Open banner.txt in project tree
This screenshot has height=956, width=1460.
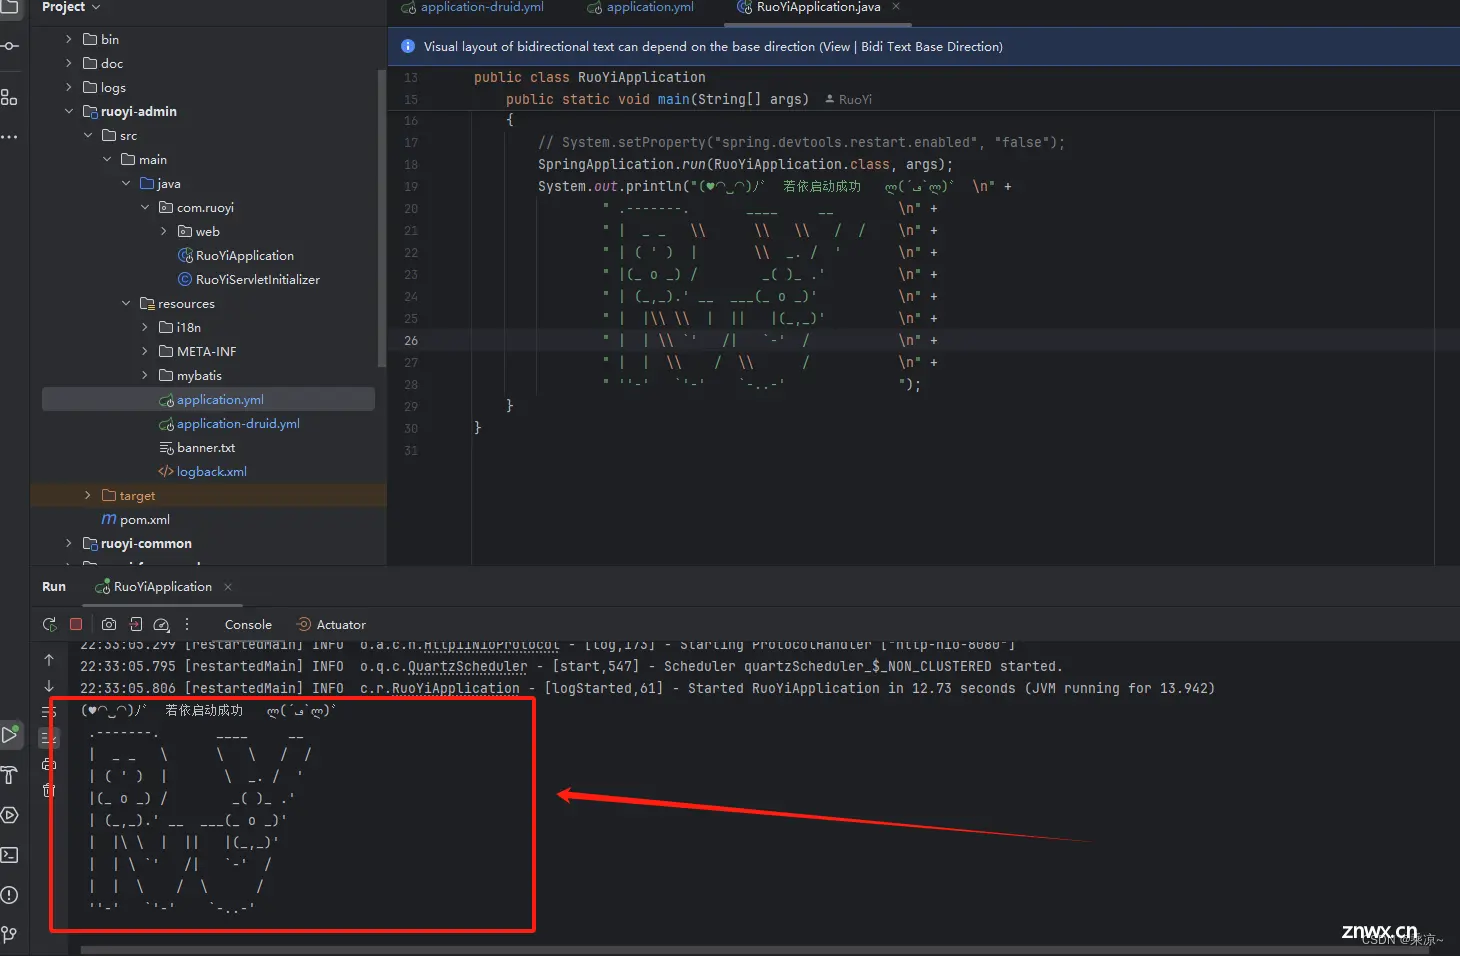[x=197, y=447]
